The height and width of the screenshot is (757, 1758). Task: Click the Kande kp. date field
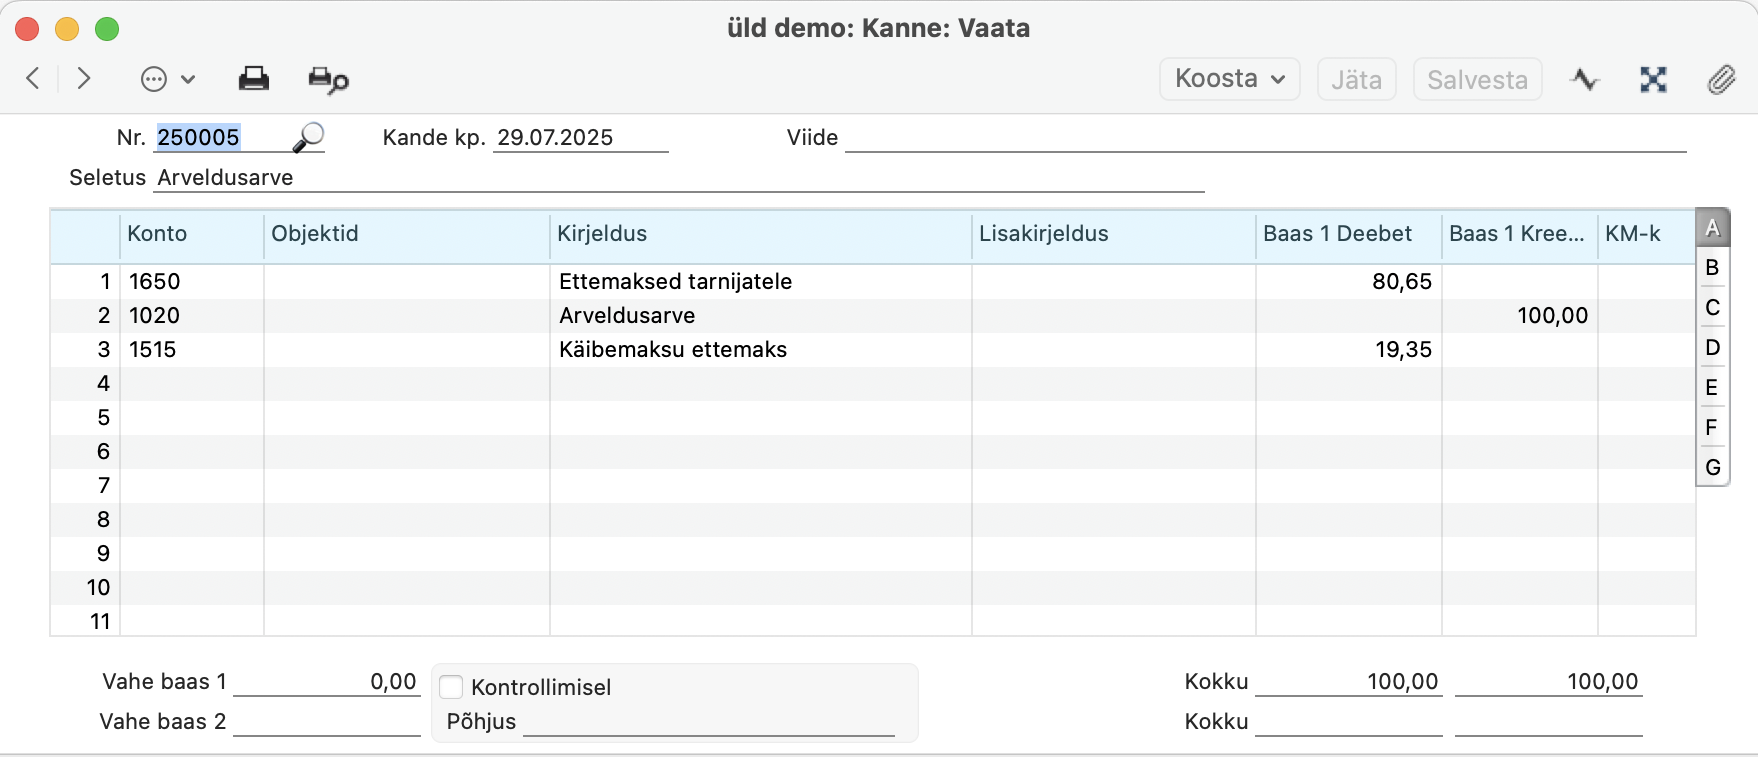tap(581, 138)
